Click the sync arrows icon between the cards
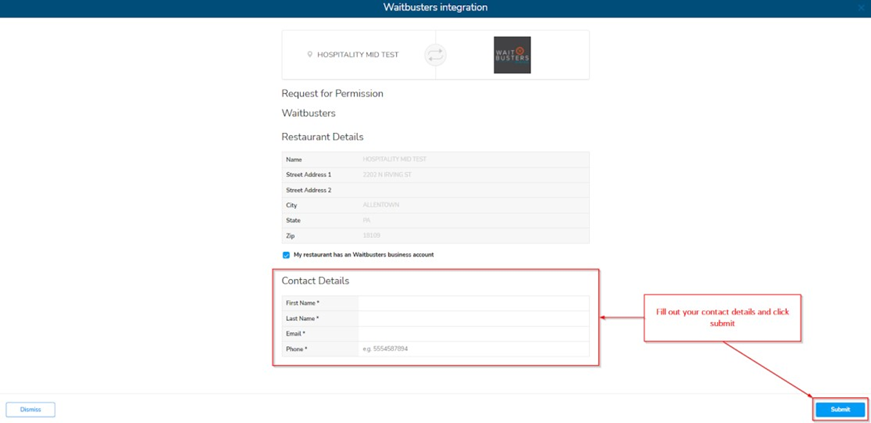 click(x=436, y=55)
